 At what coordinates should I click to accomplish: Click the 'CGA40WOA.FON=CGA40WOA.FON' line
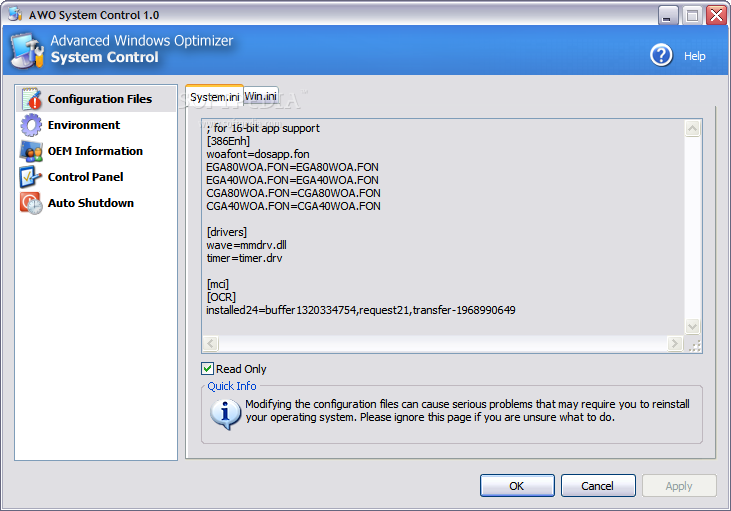293,206
